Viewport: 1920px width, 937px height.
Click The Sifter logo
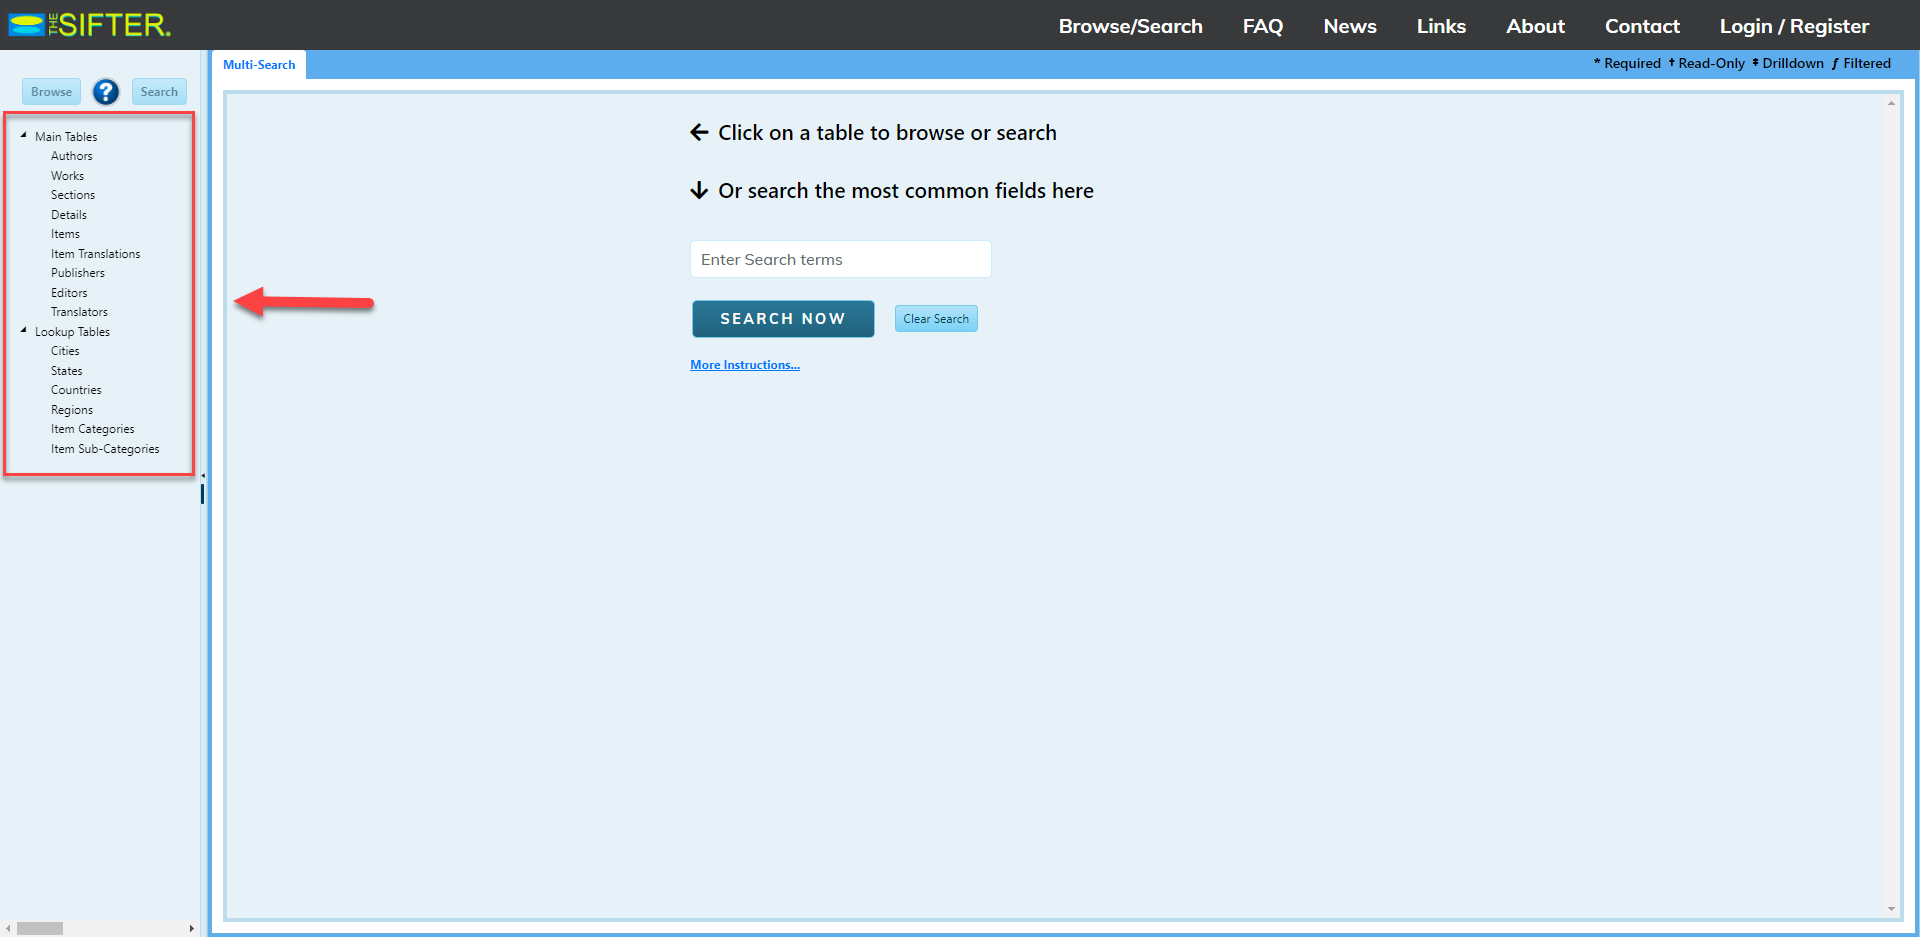tap(90, 25)
